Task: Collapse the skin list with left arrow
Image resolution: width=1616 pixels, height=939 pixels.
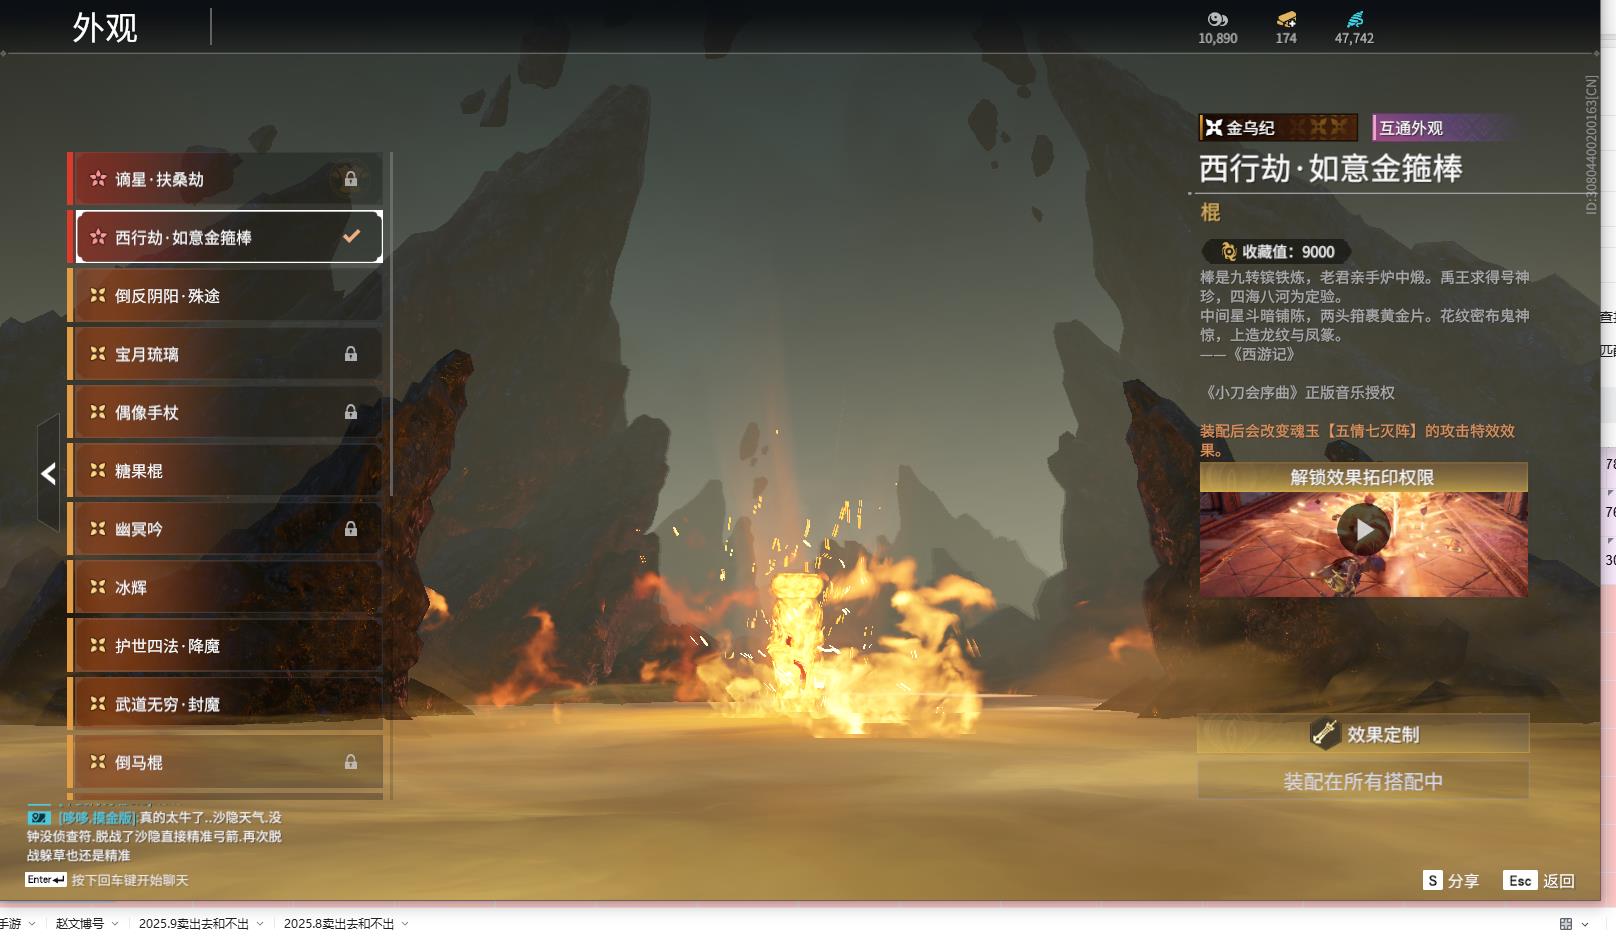Action: coord(48,473)
